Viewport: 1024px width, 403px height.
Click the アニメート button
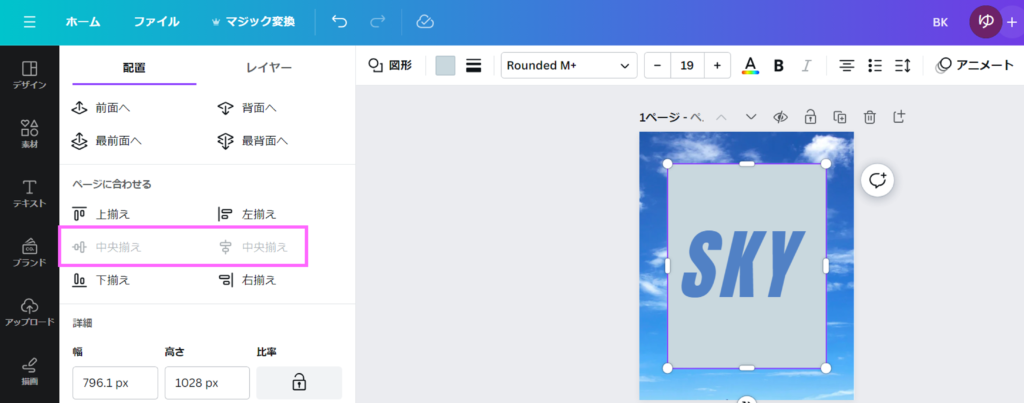click(x=974, y=66)
